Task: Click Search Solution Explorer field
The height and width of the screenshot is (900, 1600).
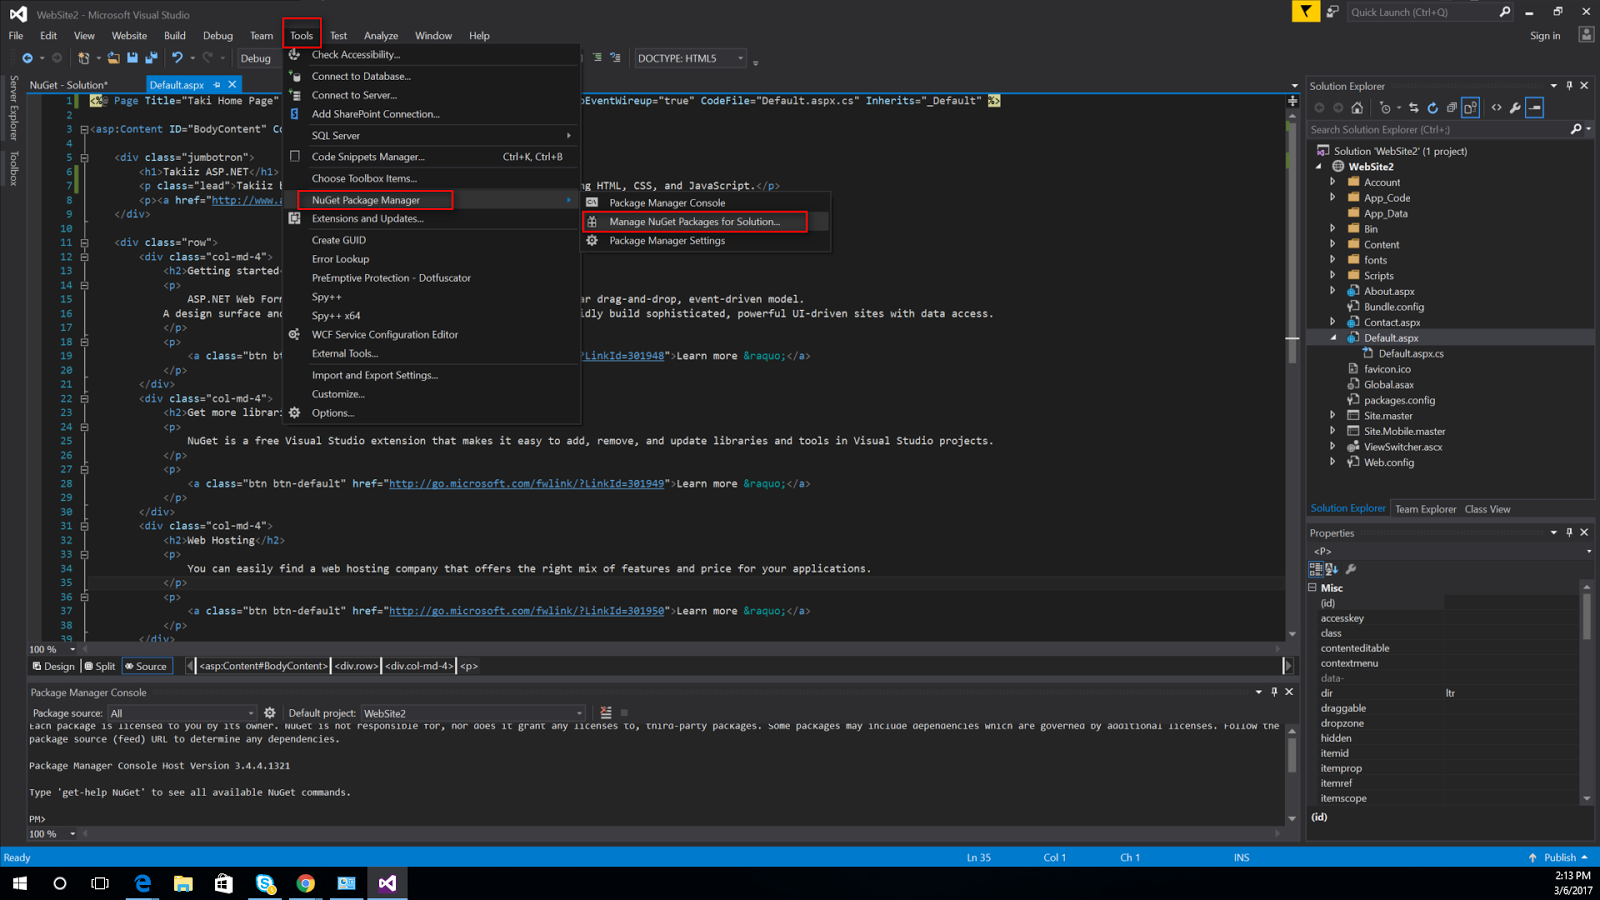Action: (1438, 129)
